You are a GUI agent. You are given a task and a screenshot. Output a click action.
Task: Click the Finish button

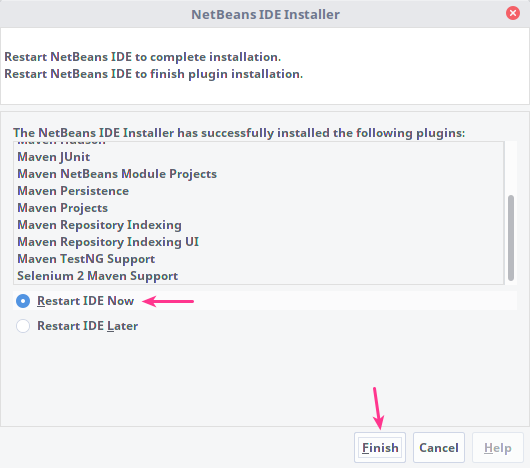click(x=380, y=448)
